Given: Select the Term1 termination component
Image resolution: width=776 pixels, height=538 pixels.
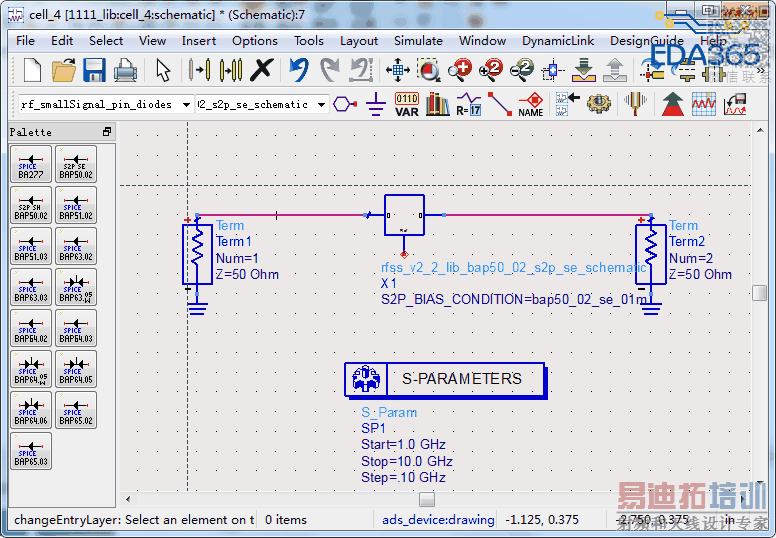Looking at the screenshot, I should click(197, 254).
